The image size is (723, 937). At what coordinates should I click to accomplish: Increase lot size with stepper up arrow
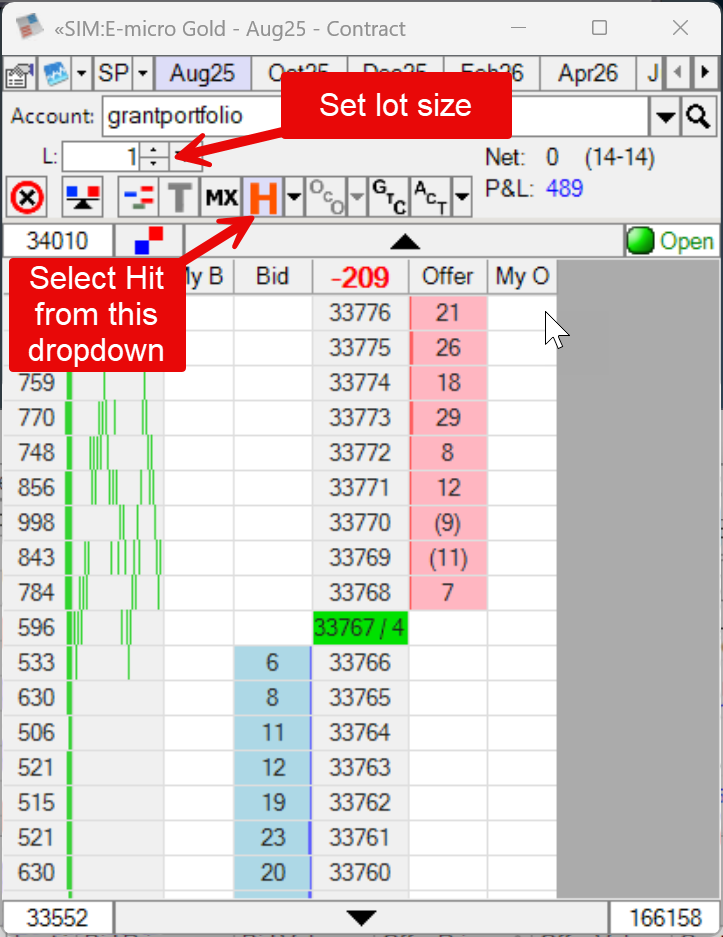point(153,150)
